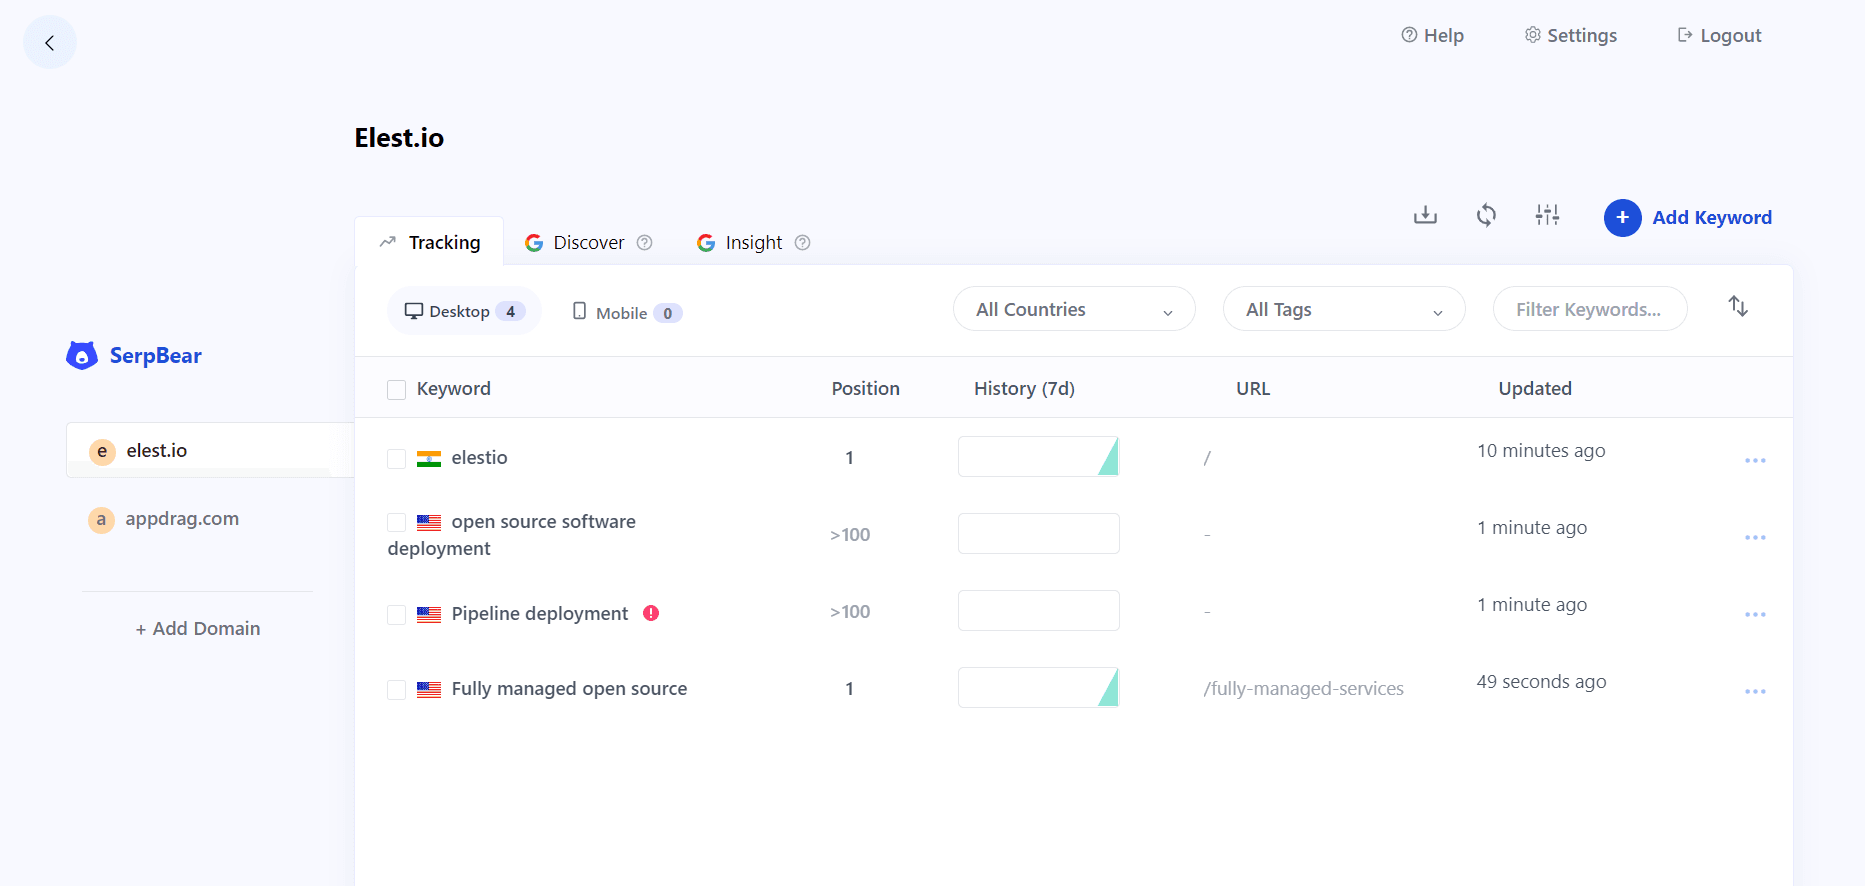Open Settings in the top bar

point(1570,36)
